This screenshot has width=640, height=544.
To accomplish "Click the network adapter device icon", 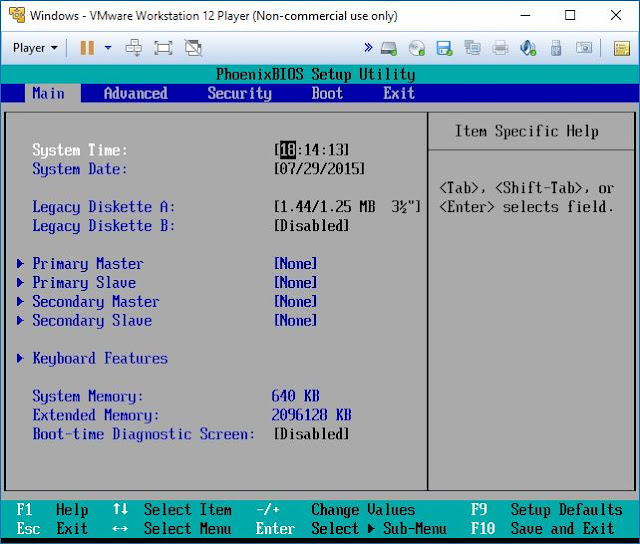I will pyautogui.click(x=472, y=48).
